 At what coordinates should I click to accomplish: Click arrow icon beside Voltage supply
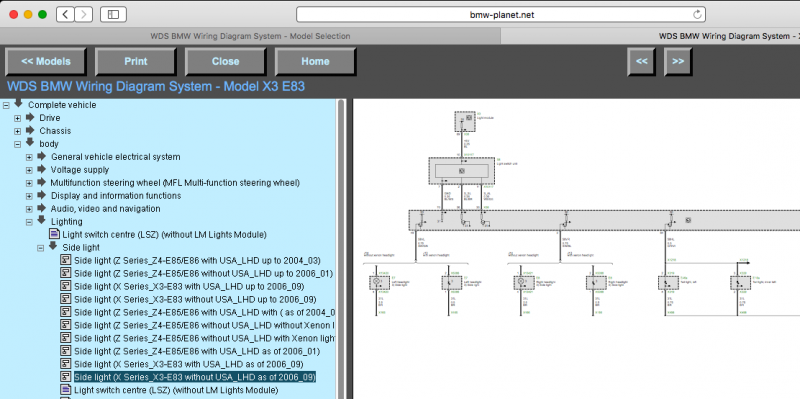41,169
